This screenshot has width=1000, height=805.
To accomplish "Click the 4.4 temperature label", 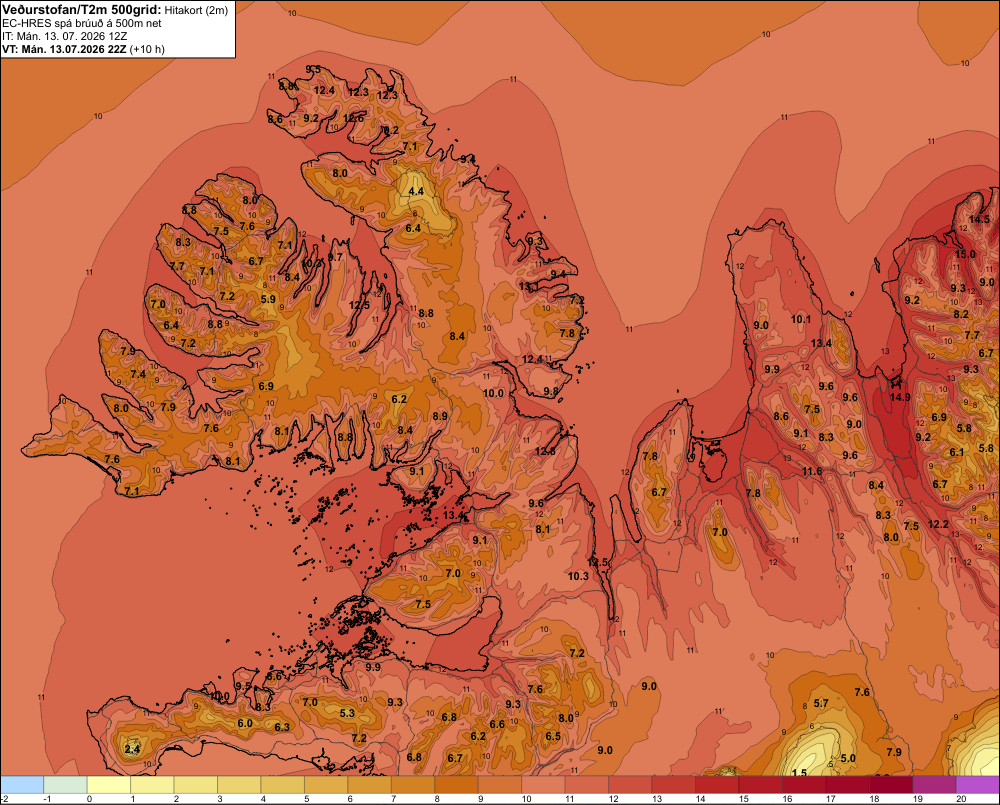I will pos(416,191).
